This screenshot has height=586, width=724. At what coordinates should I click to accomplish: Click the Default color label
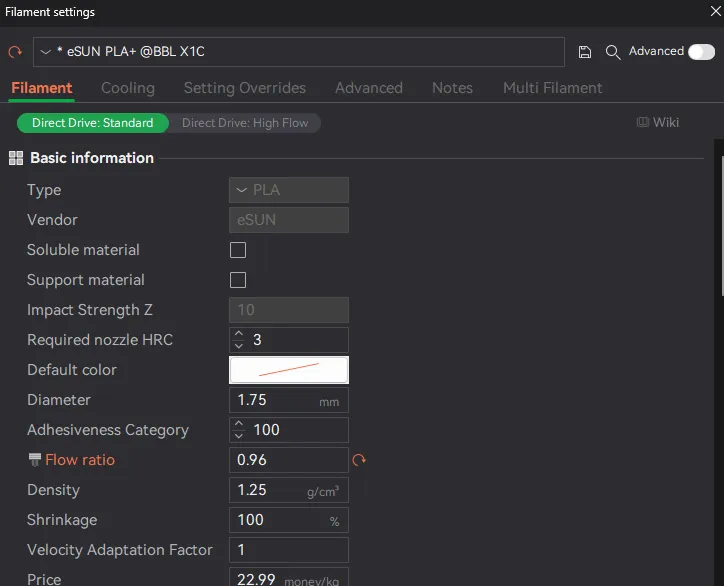coord(72,370)
